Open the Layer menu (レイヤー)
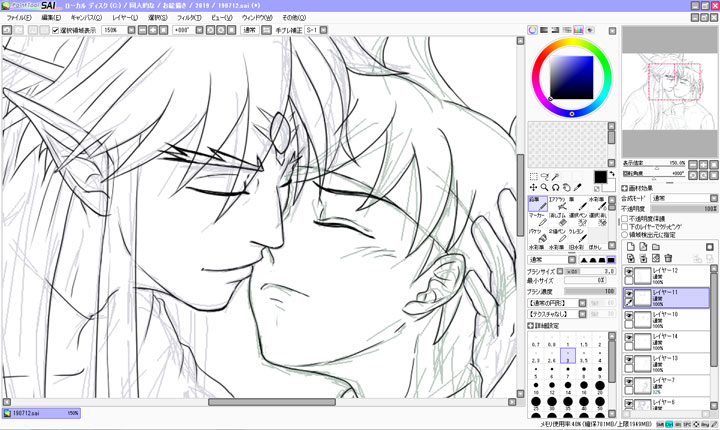Screen dimensions: 720x430 pyautogui.click(x=125, y=17)
